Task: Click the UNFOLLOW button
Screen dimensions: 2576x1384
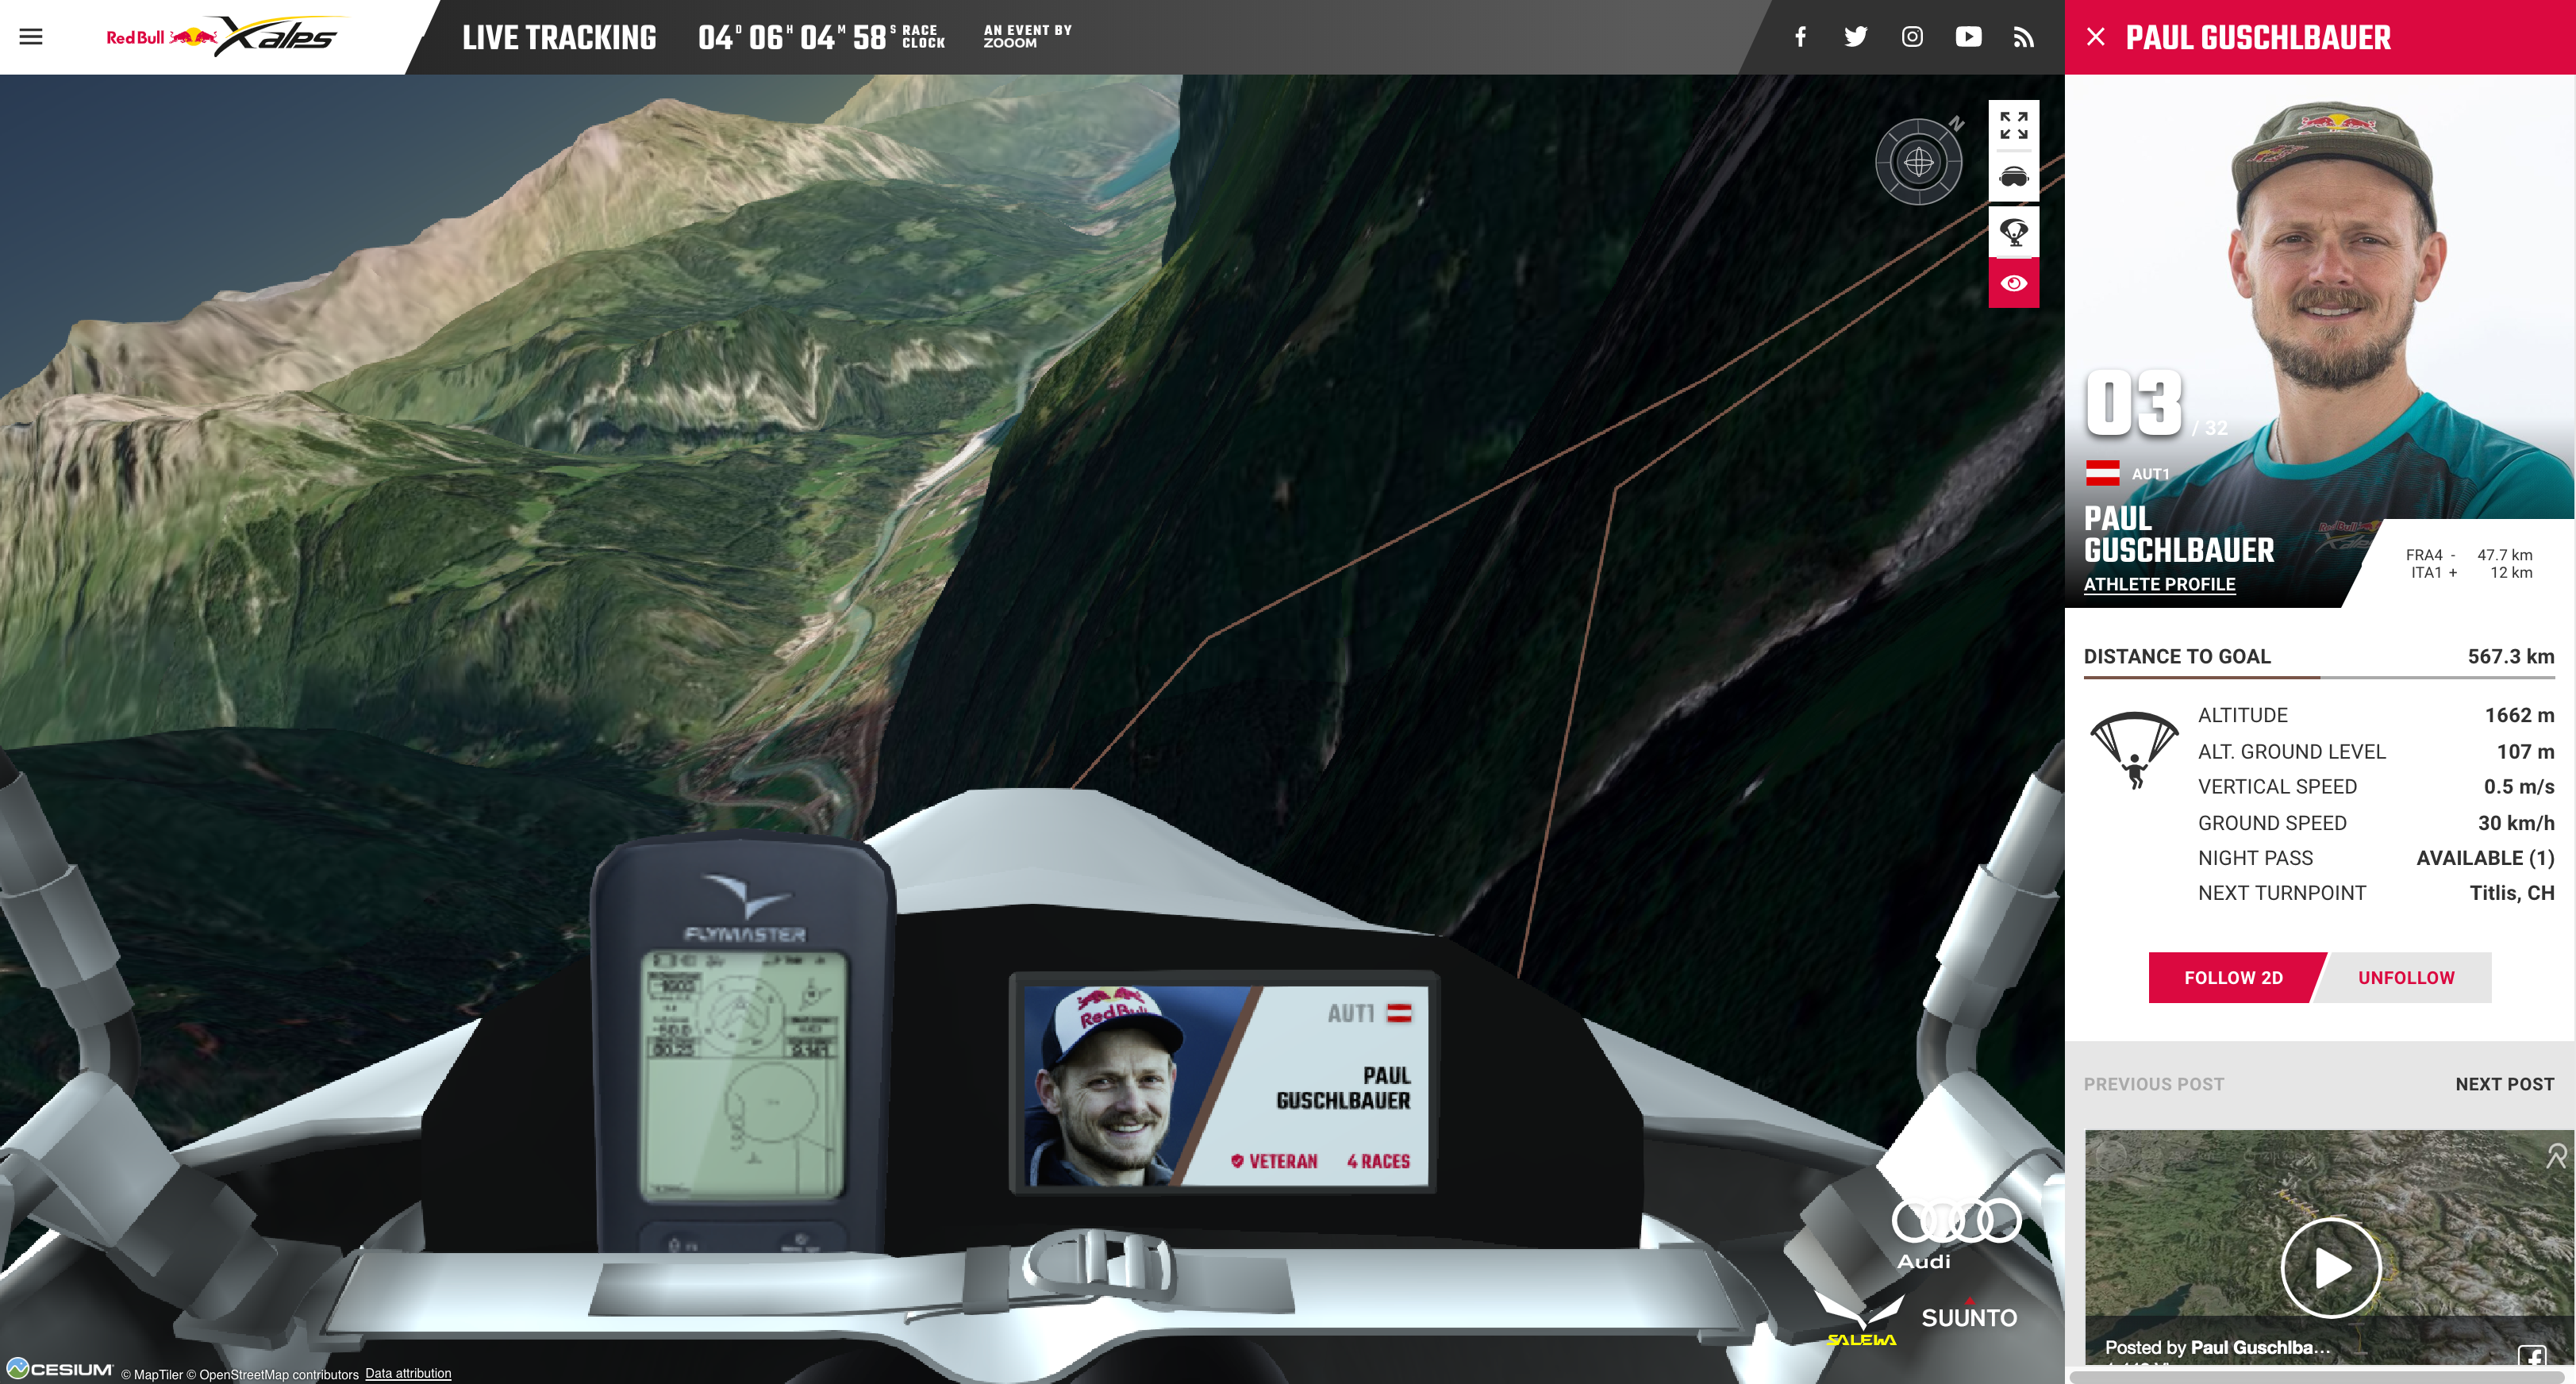Action: pos(2405,977)
